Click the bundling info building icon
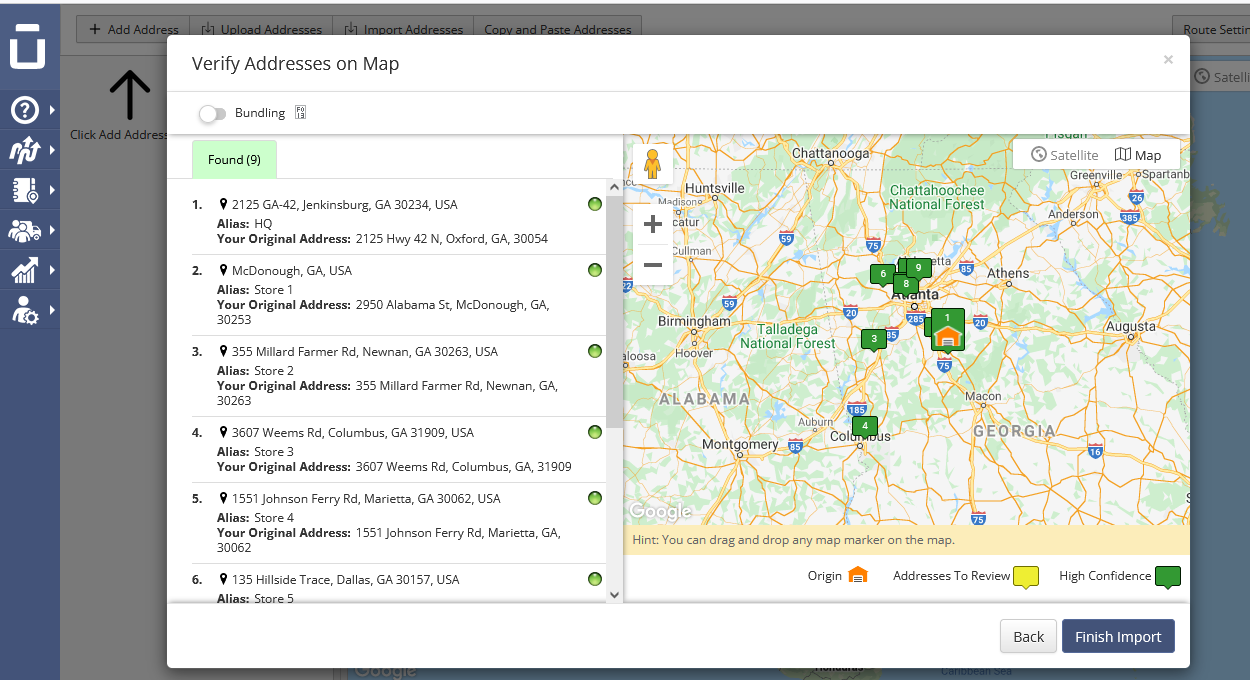Viewport: 1250px width, 680px height. point(300,113)
